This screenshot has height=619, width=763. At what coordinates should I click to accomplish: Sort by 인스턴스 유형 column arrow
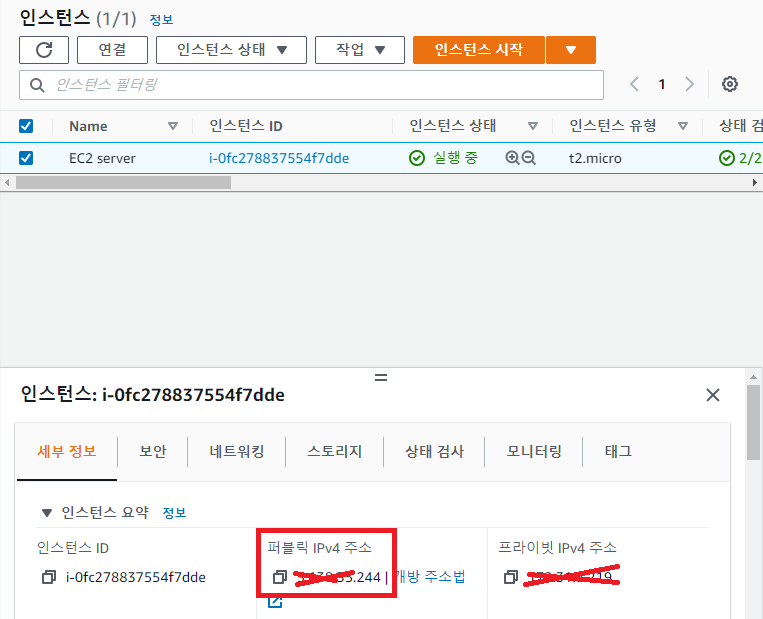point(683,126)
